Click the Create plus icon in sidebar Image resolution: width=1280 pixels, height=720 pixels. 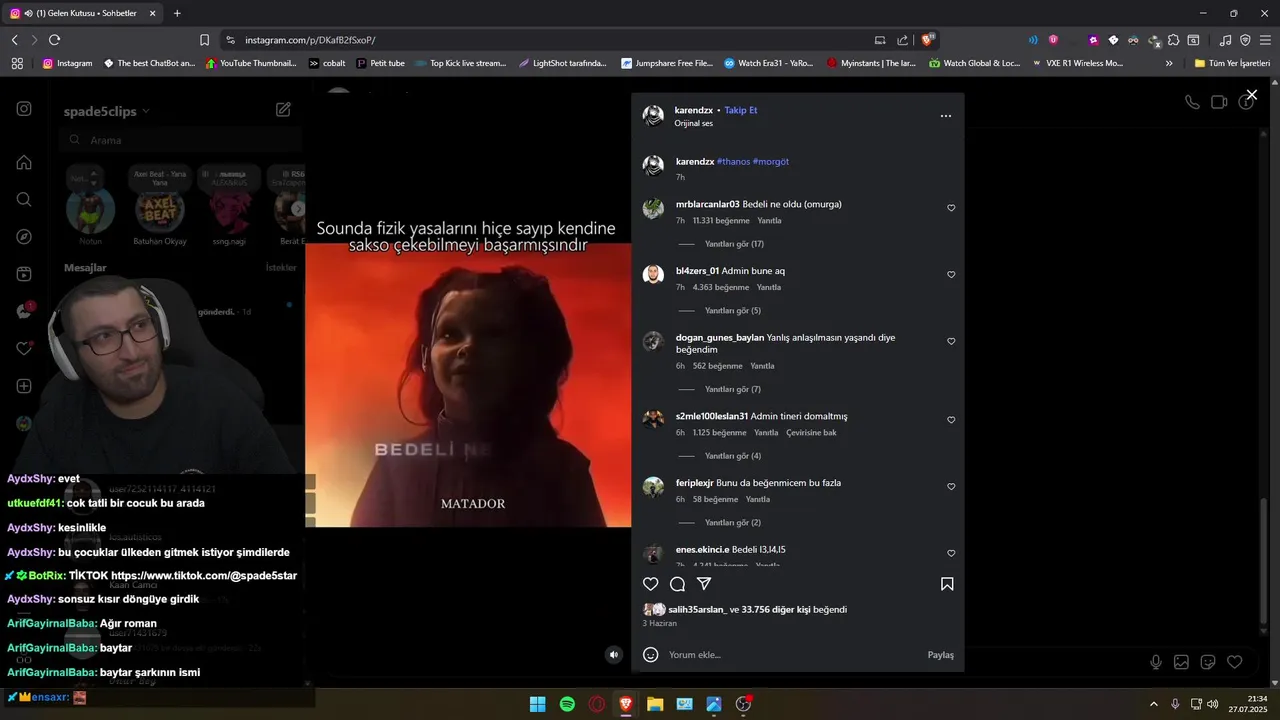(24, 386)
